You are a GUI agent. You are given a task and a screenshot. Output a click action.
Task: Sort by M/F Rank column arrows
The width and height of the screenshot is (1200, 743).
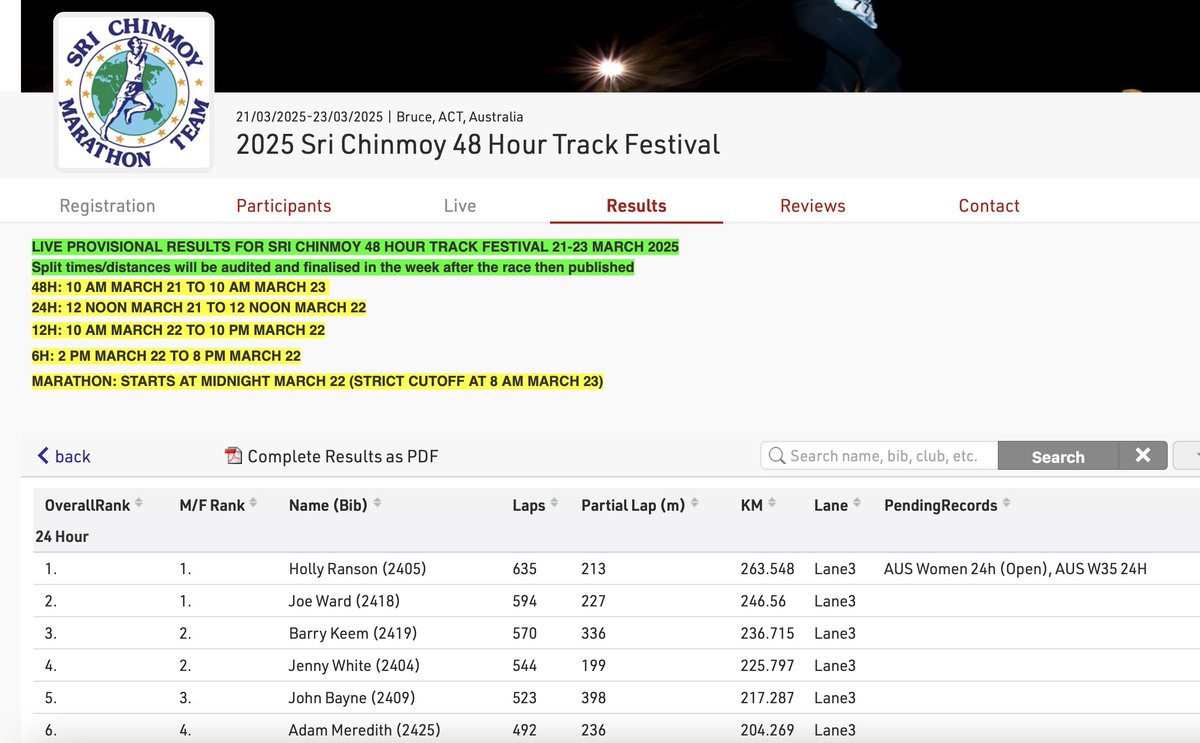pos(254,504)
